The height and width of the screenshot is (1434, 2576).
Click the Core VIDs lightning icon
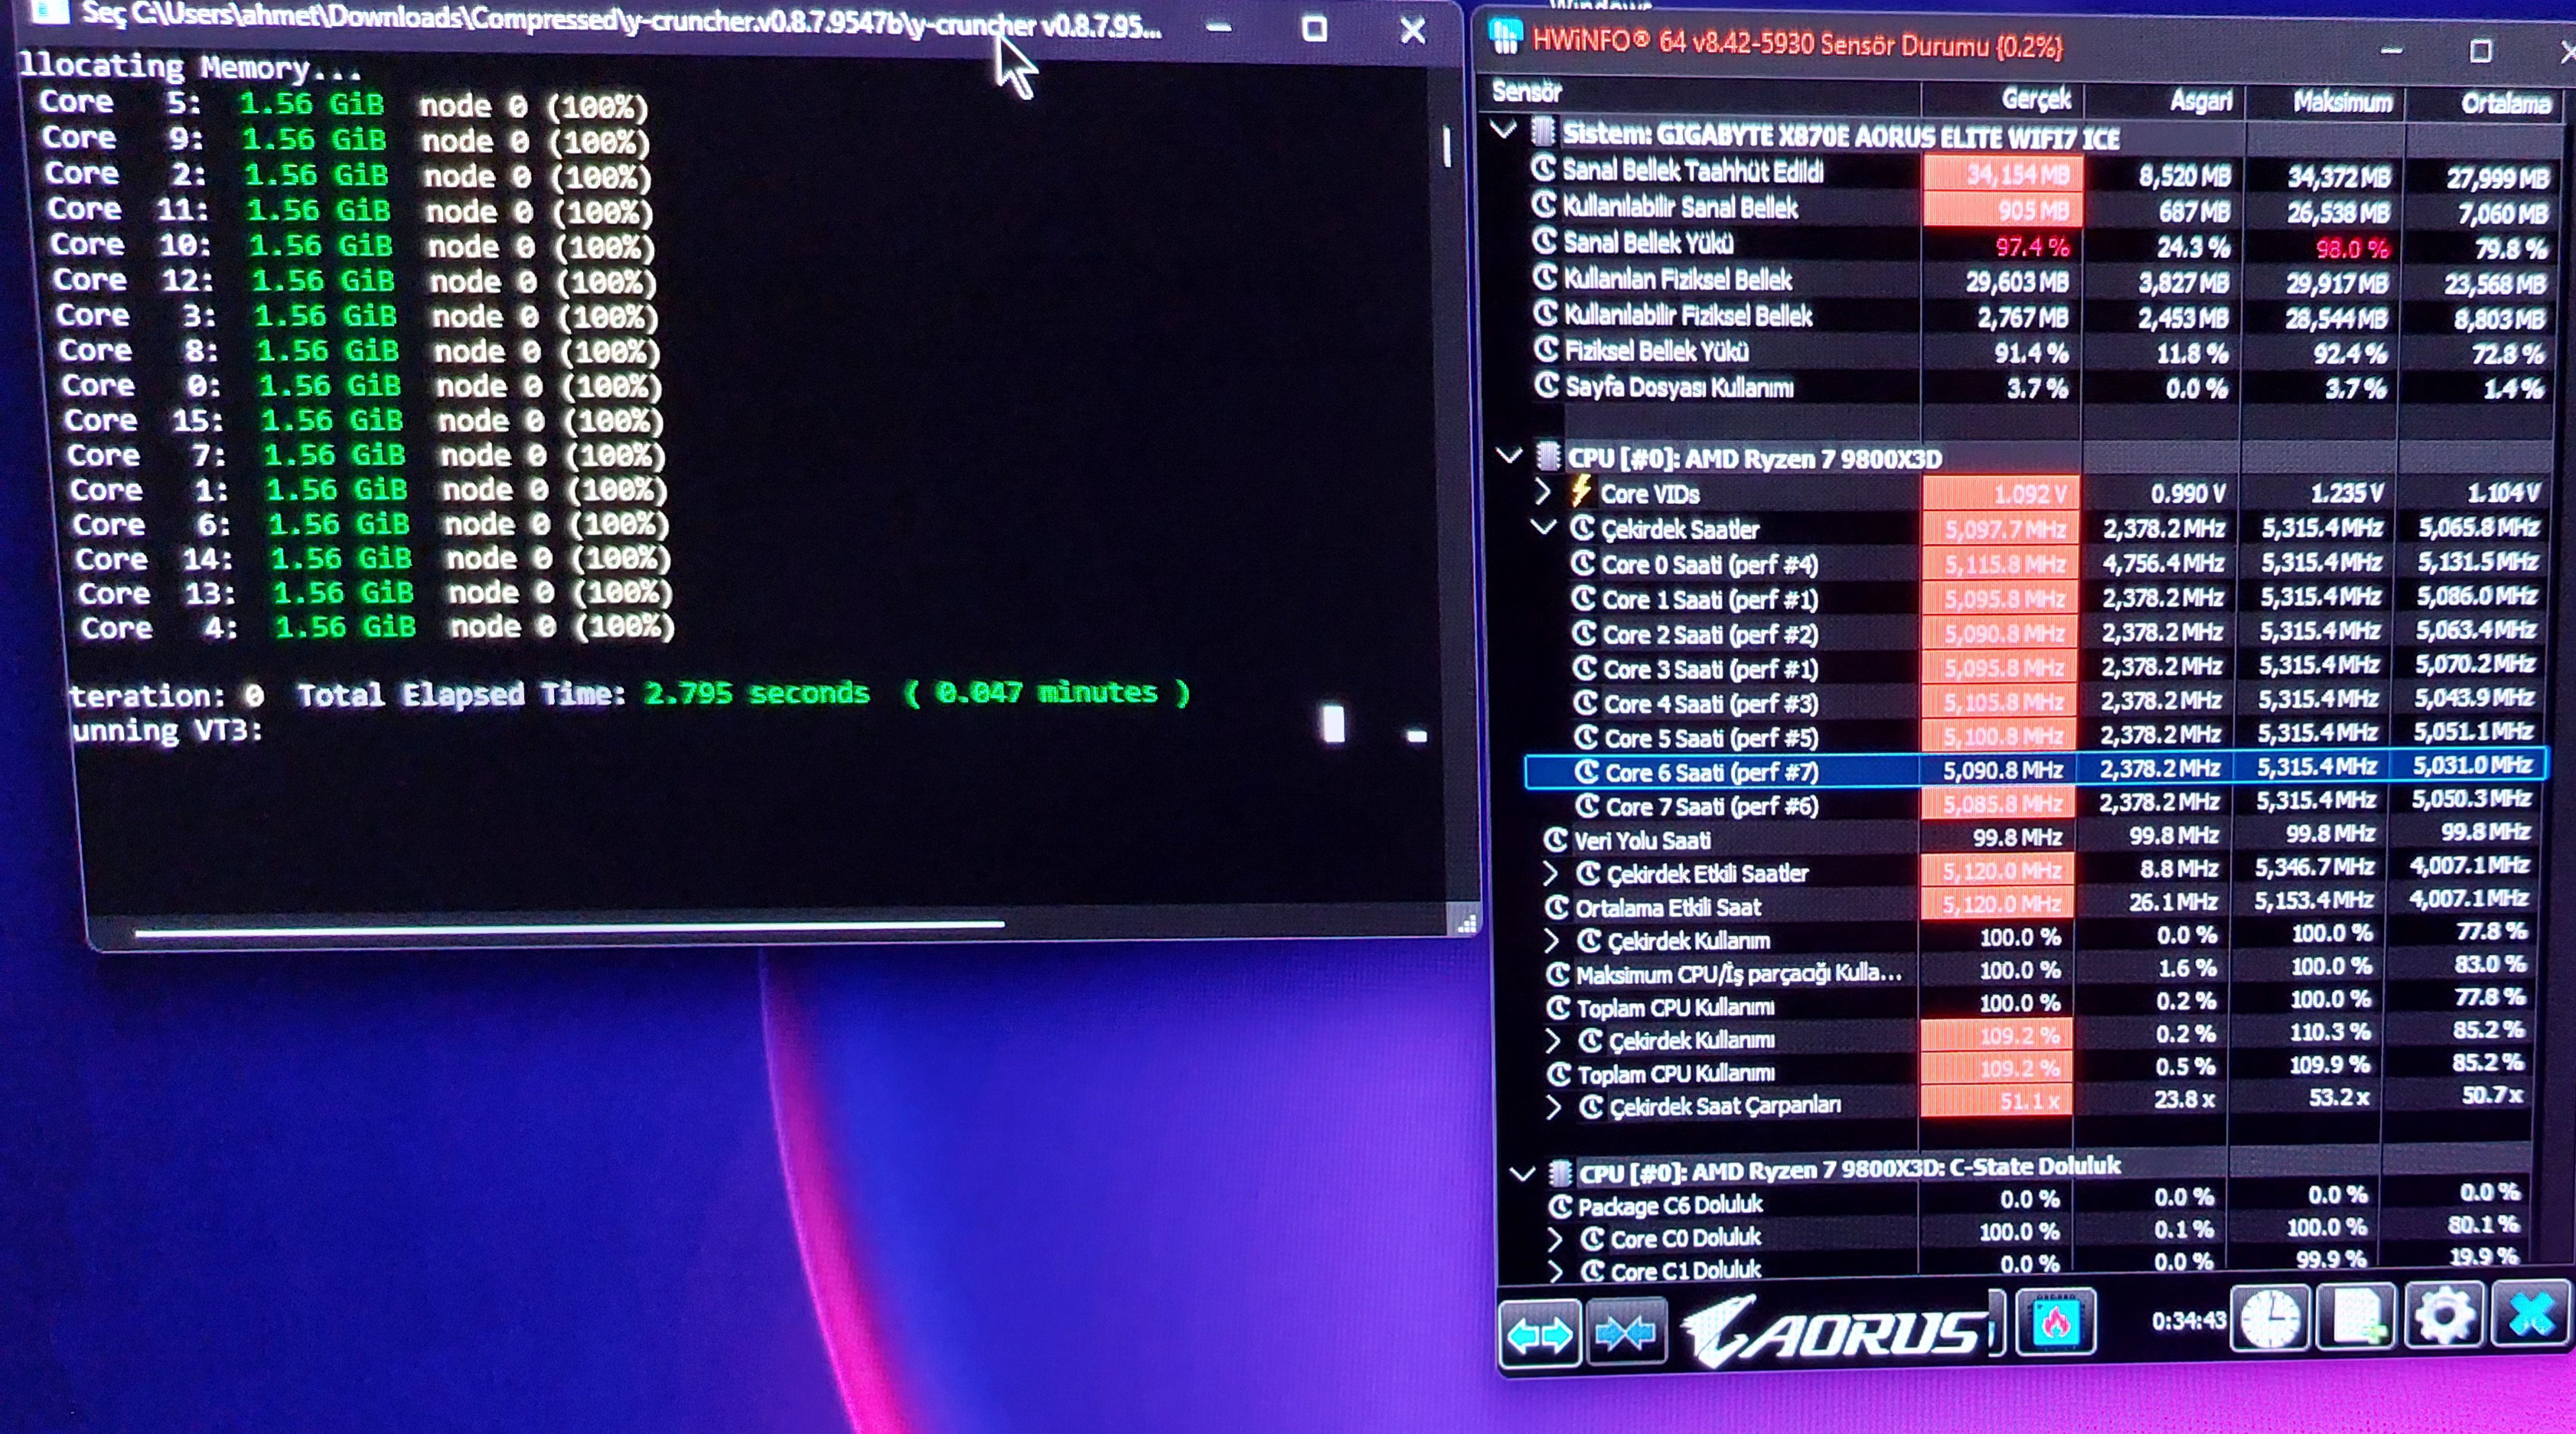coord(1581,492)
